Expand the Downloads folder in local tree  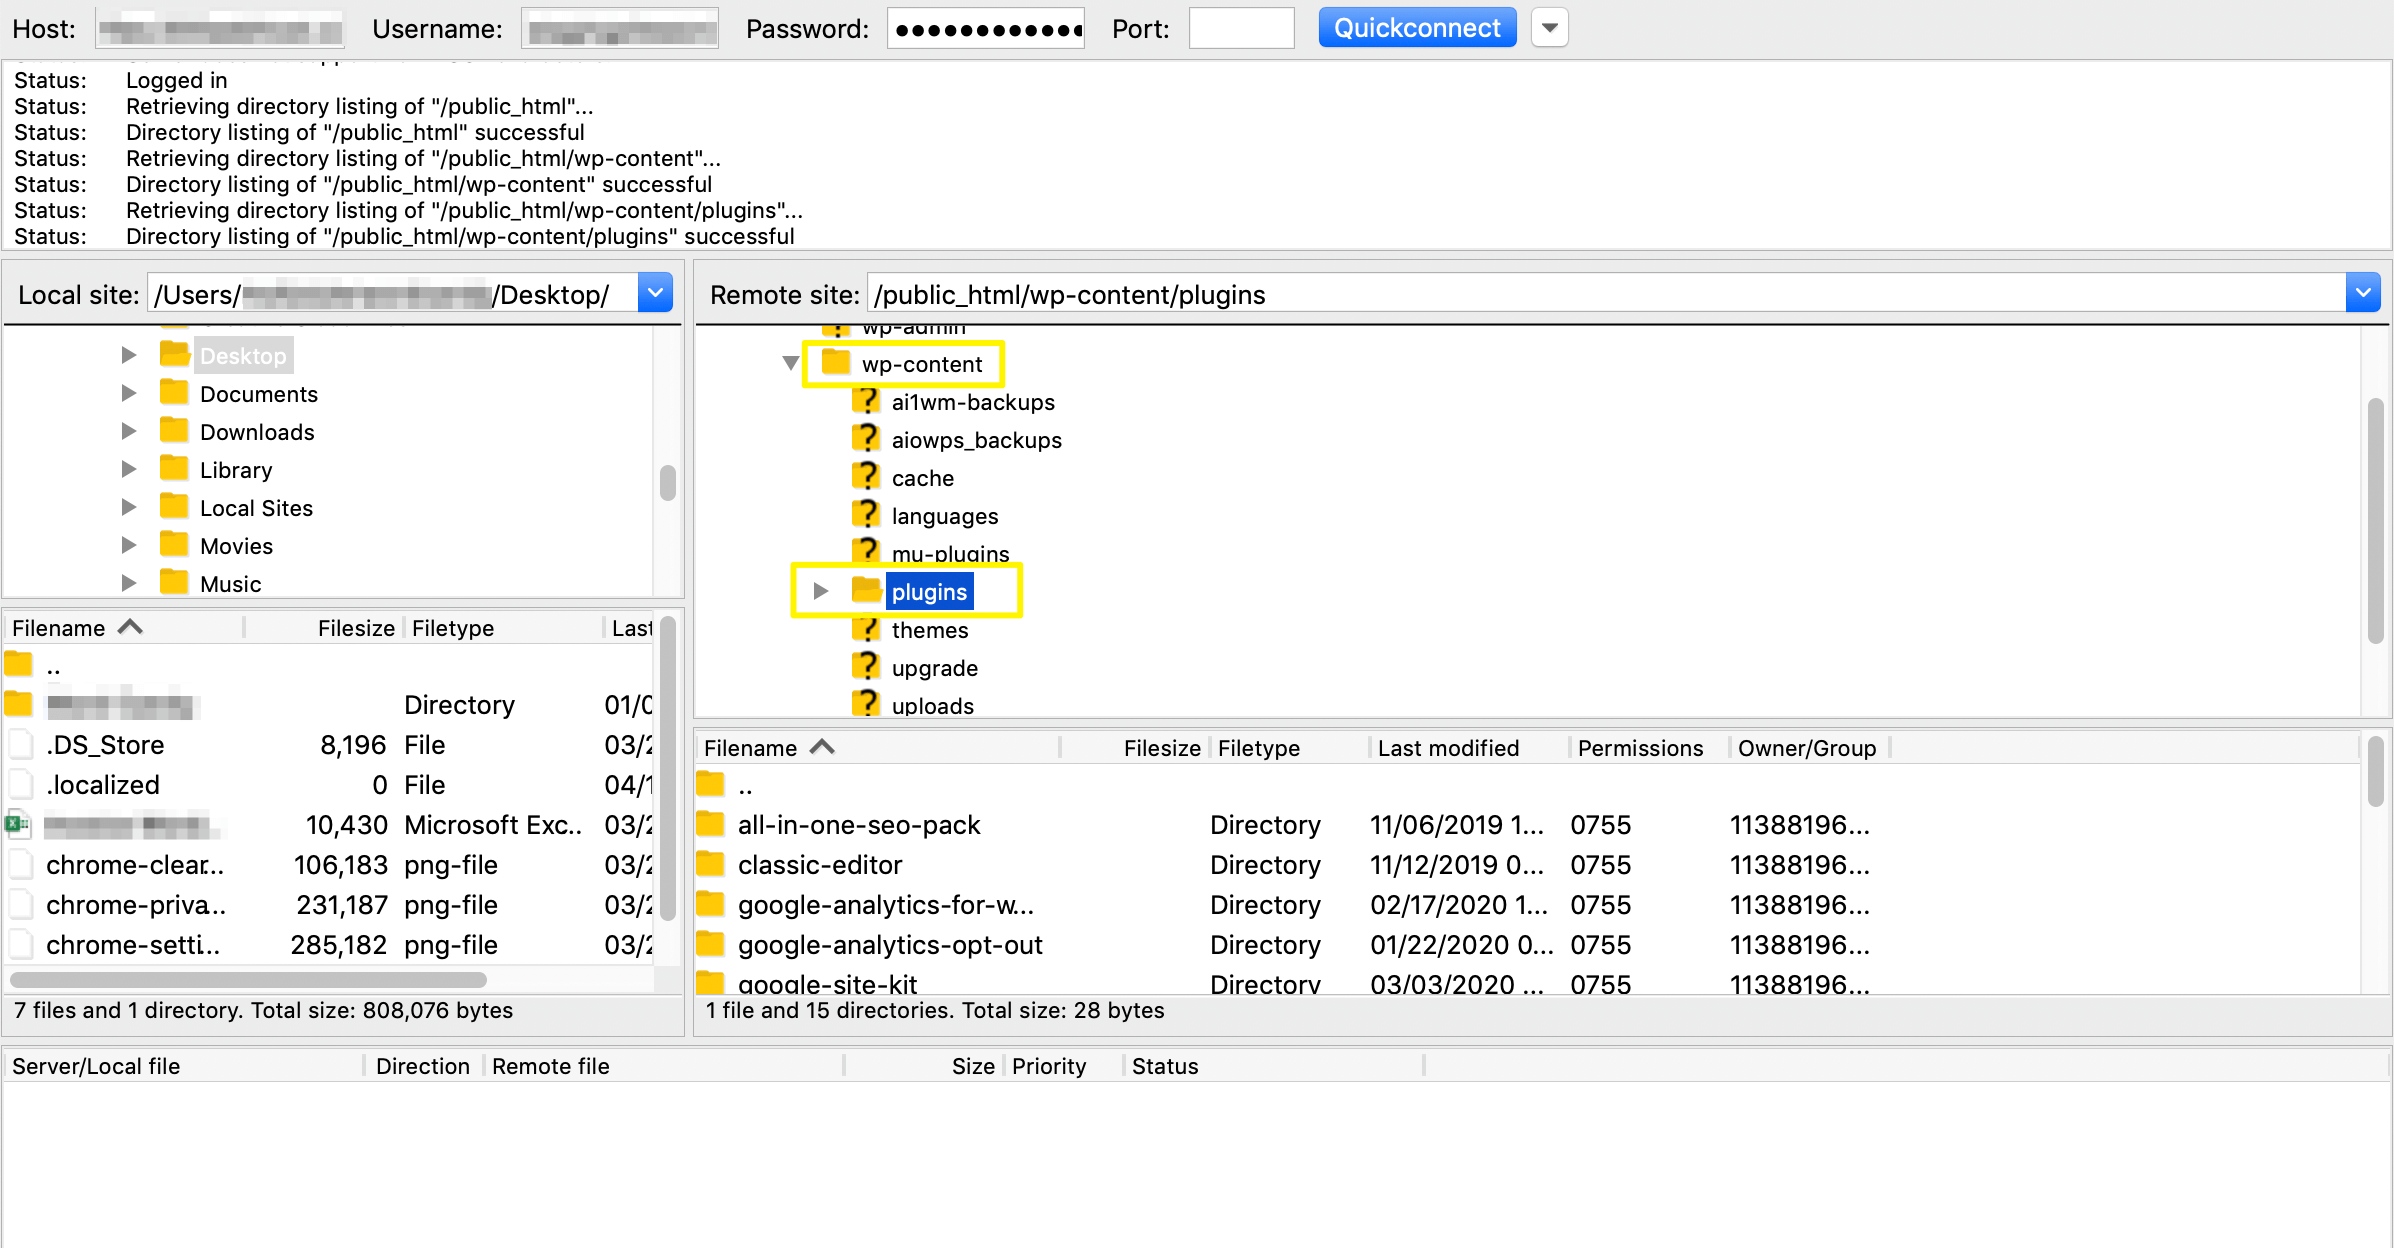(x=128, y=431)
